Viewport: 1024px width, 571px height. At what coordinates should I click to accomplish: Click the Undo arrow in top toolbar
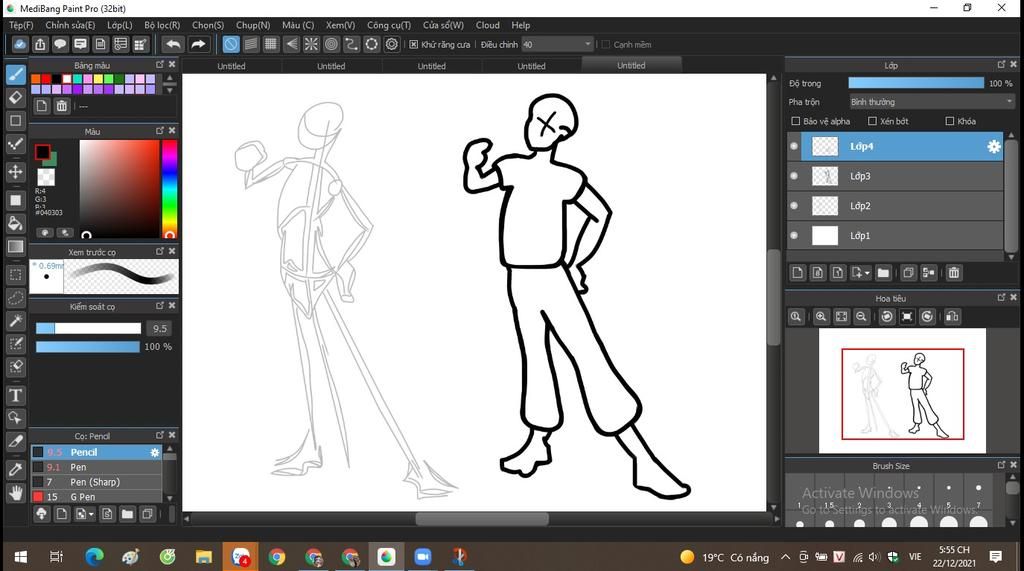[173, 44]
